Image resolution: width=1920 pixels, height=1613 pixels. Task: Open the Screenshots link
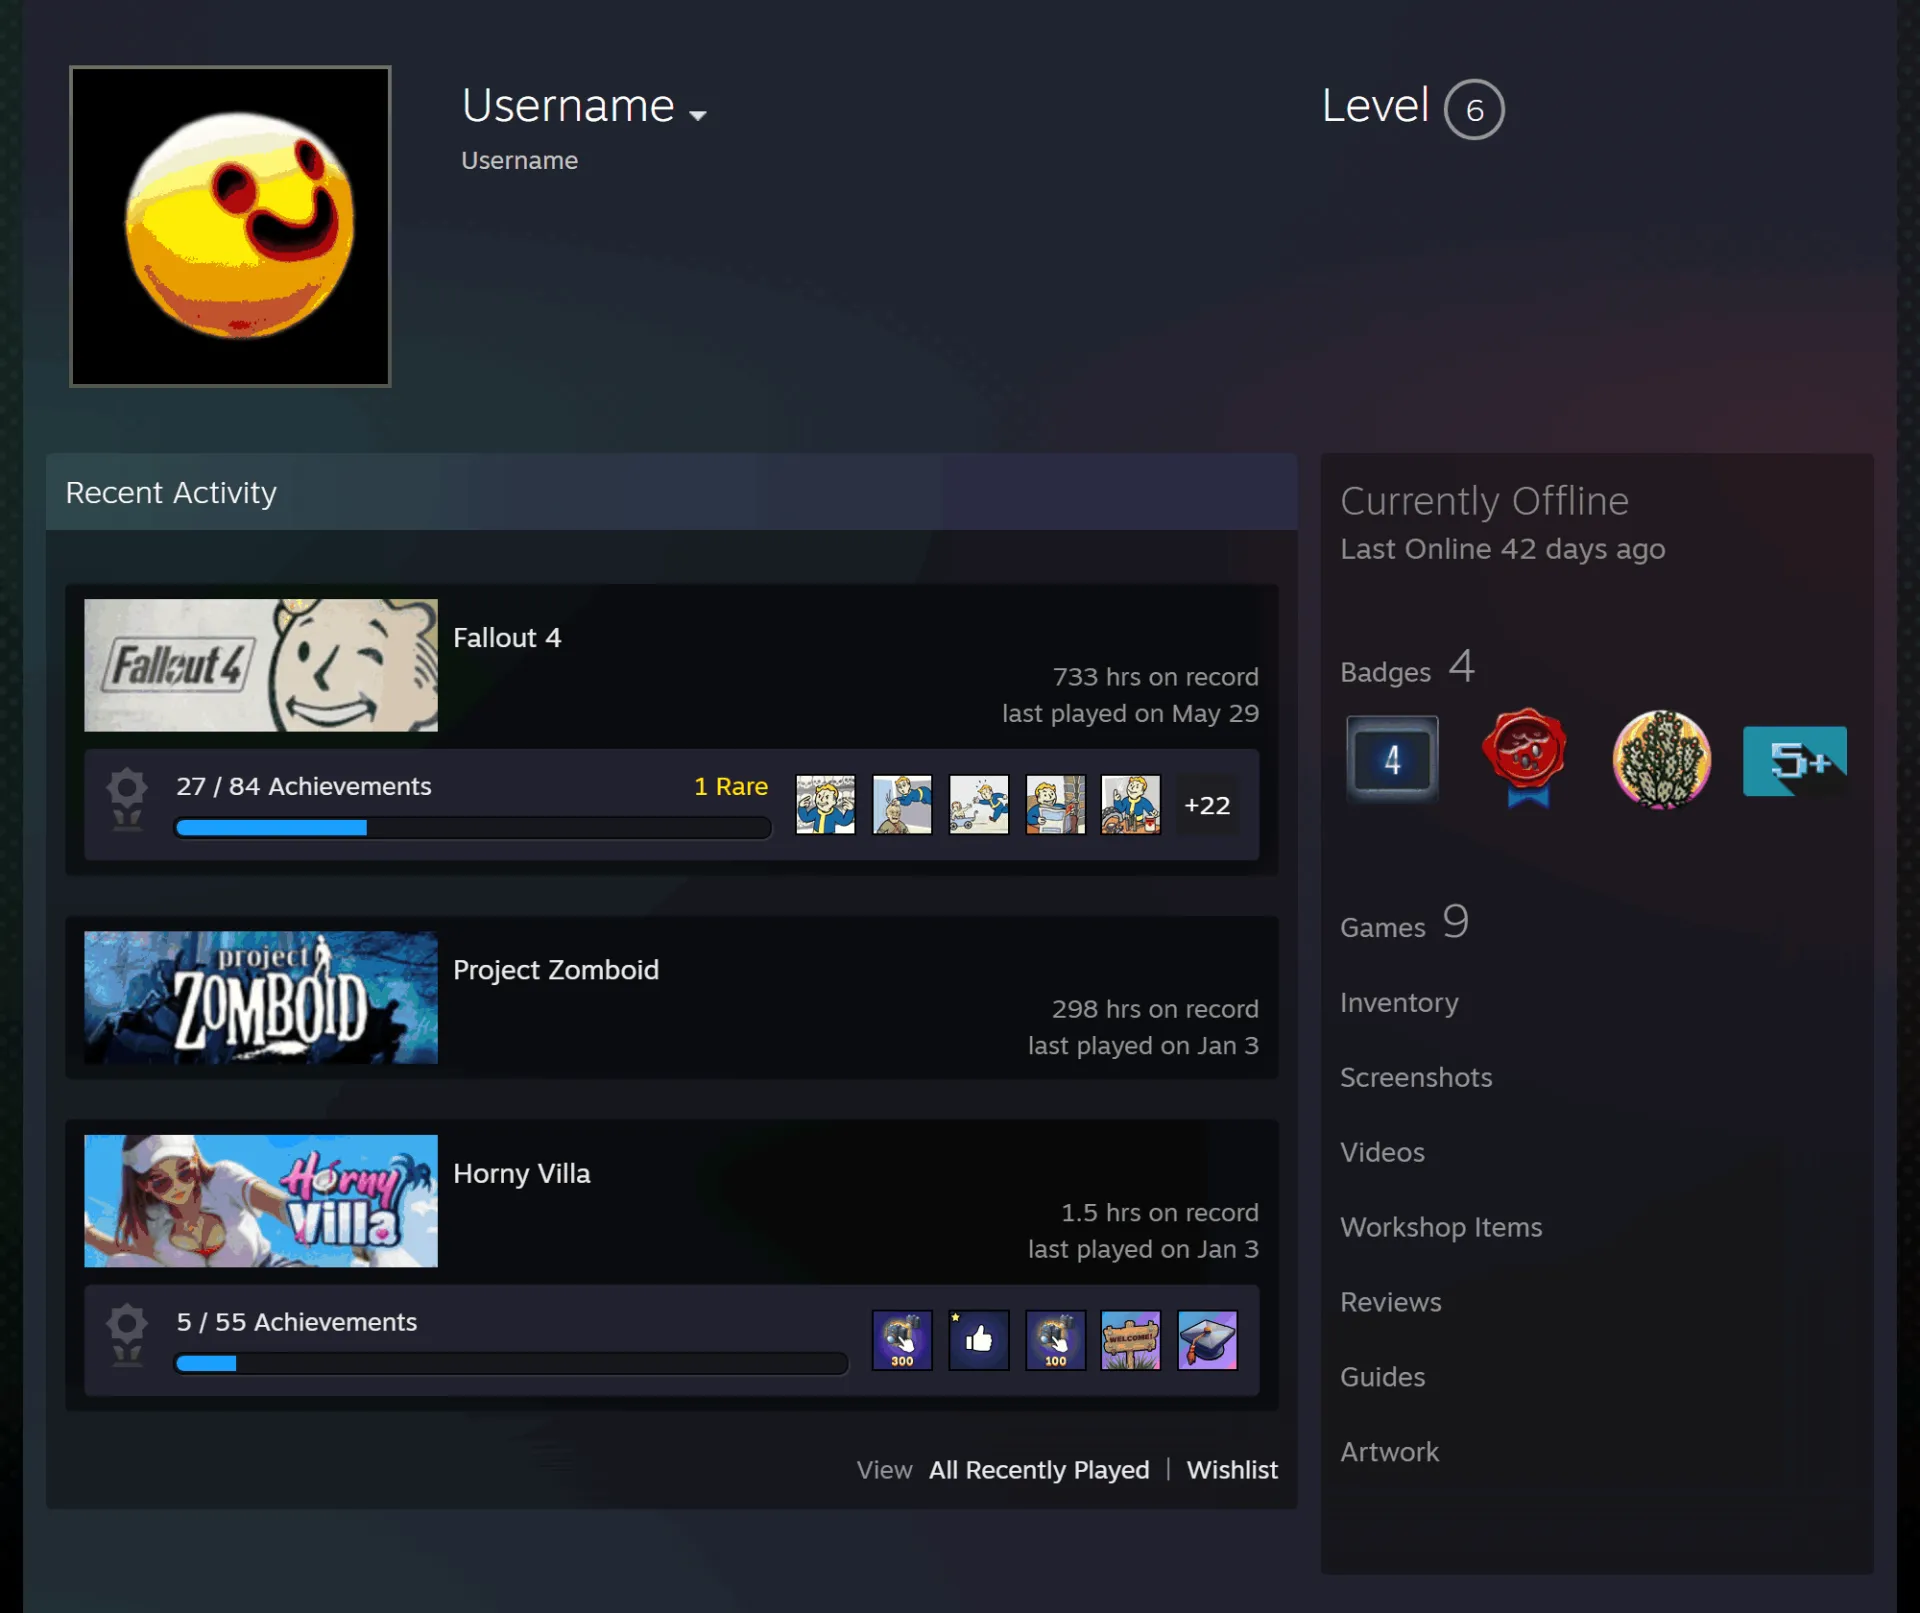pos(1416,1077)
